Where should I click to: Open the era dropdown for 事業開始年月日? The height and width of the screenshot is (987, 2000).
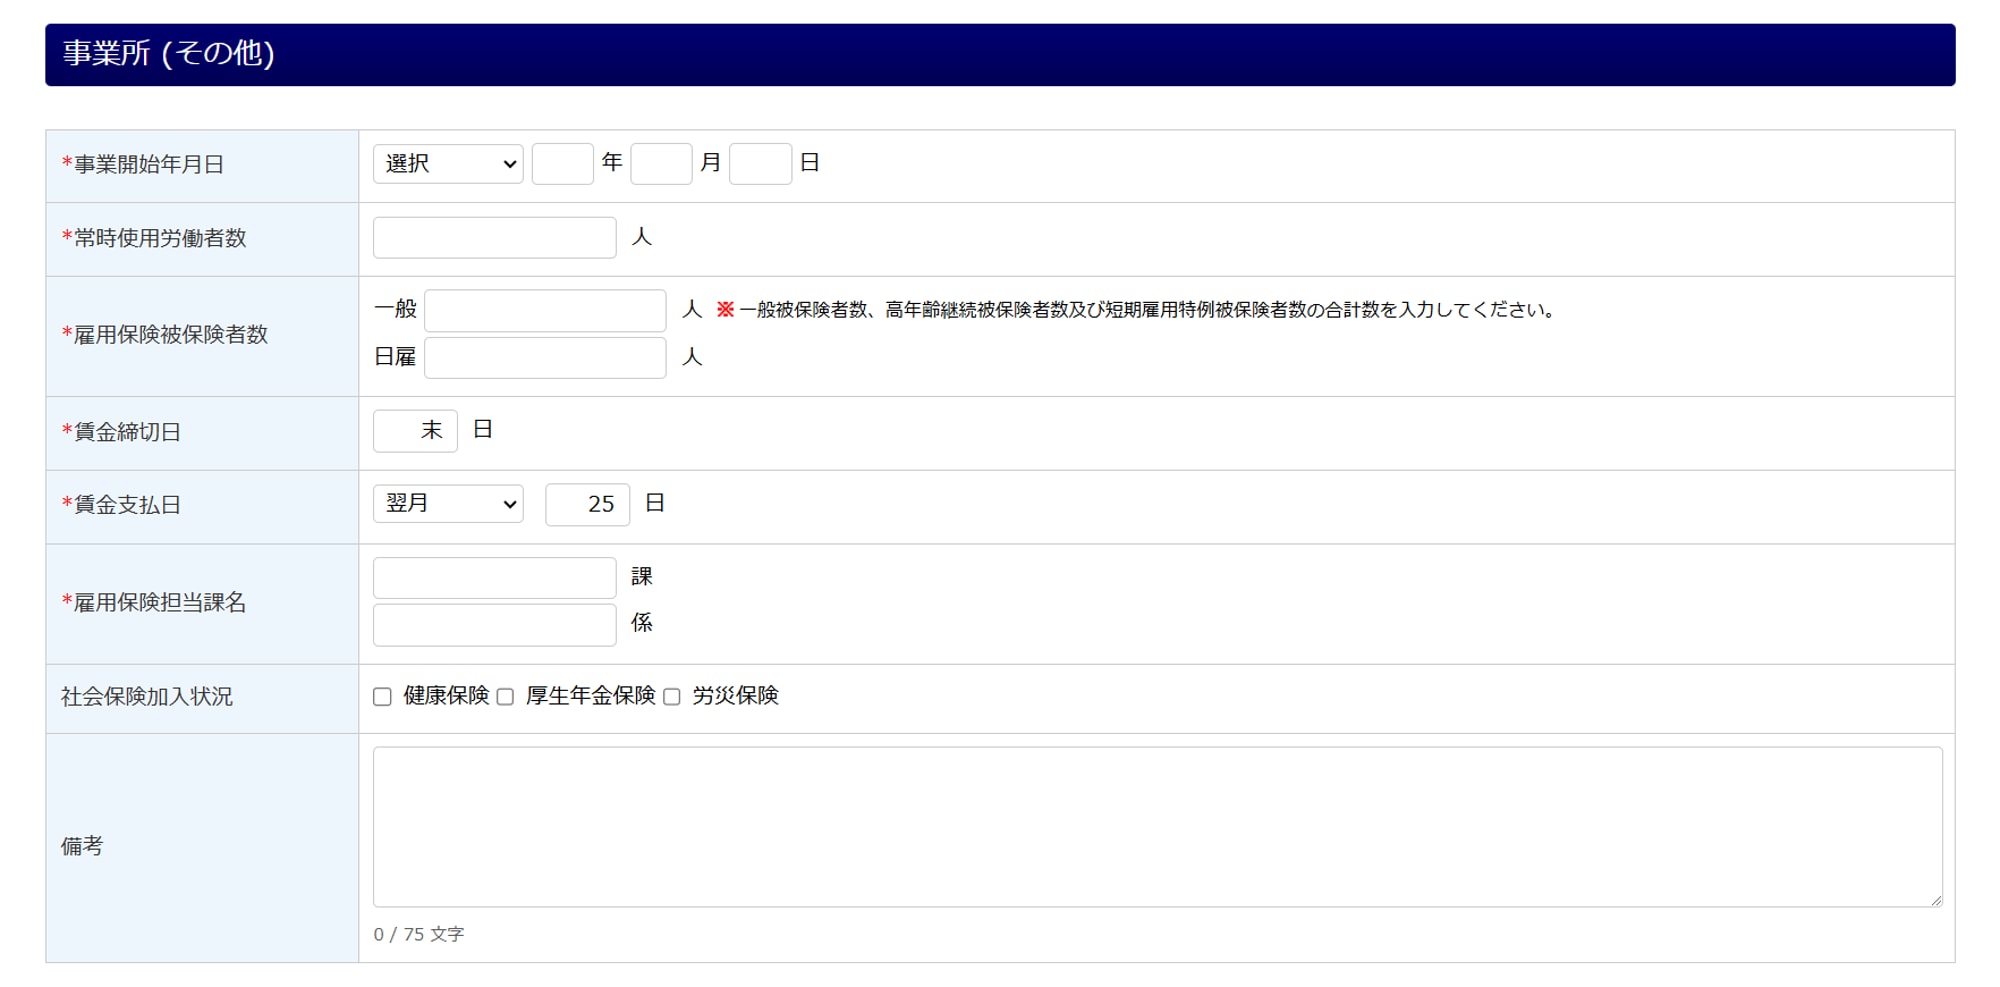(x=448, y=164)
